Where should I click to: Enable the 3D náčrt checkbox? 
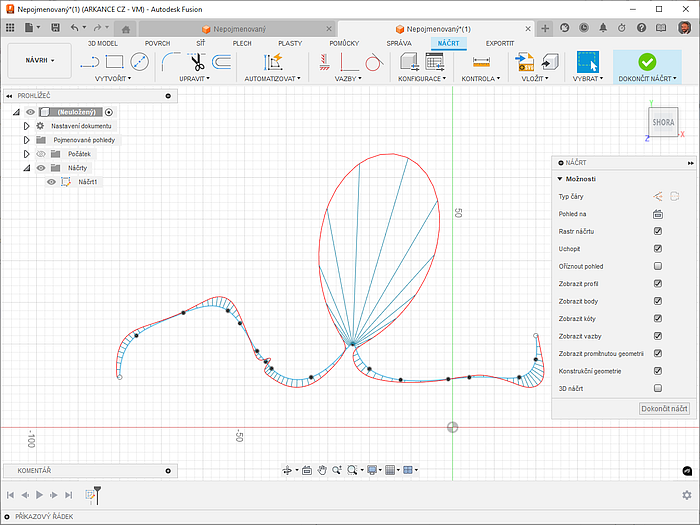click(x=658, y=388)
